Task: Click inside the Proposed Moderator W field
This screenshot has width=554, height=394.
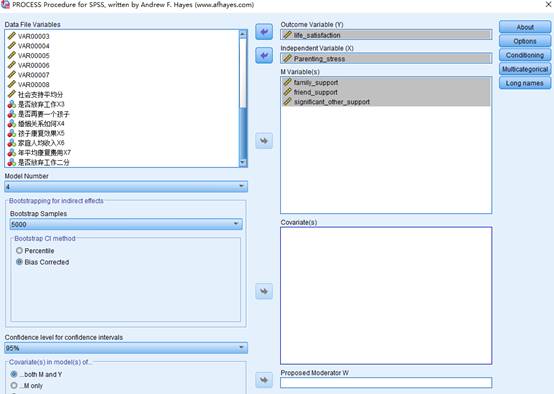Action: pyautogui.click(x=386, y=383)
